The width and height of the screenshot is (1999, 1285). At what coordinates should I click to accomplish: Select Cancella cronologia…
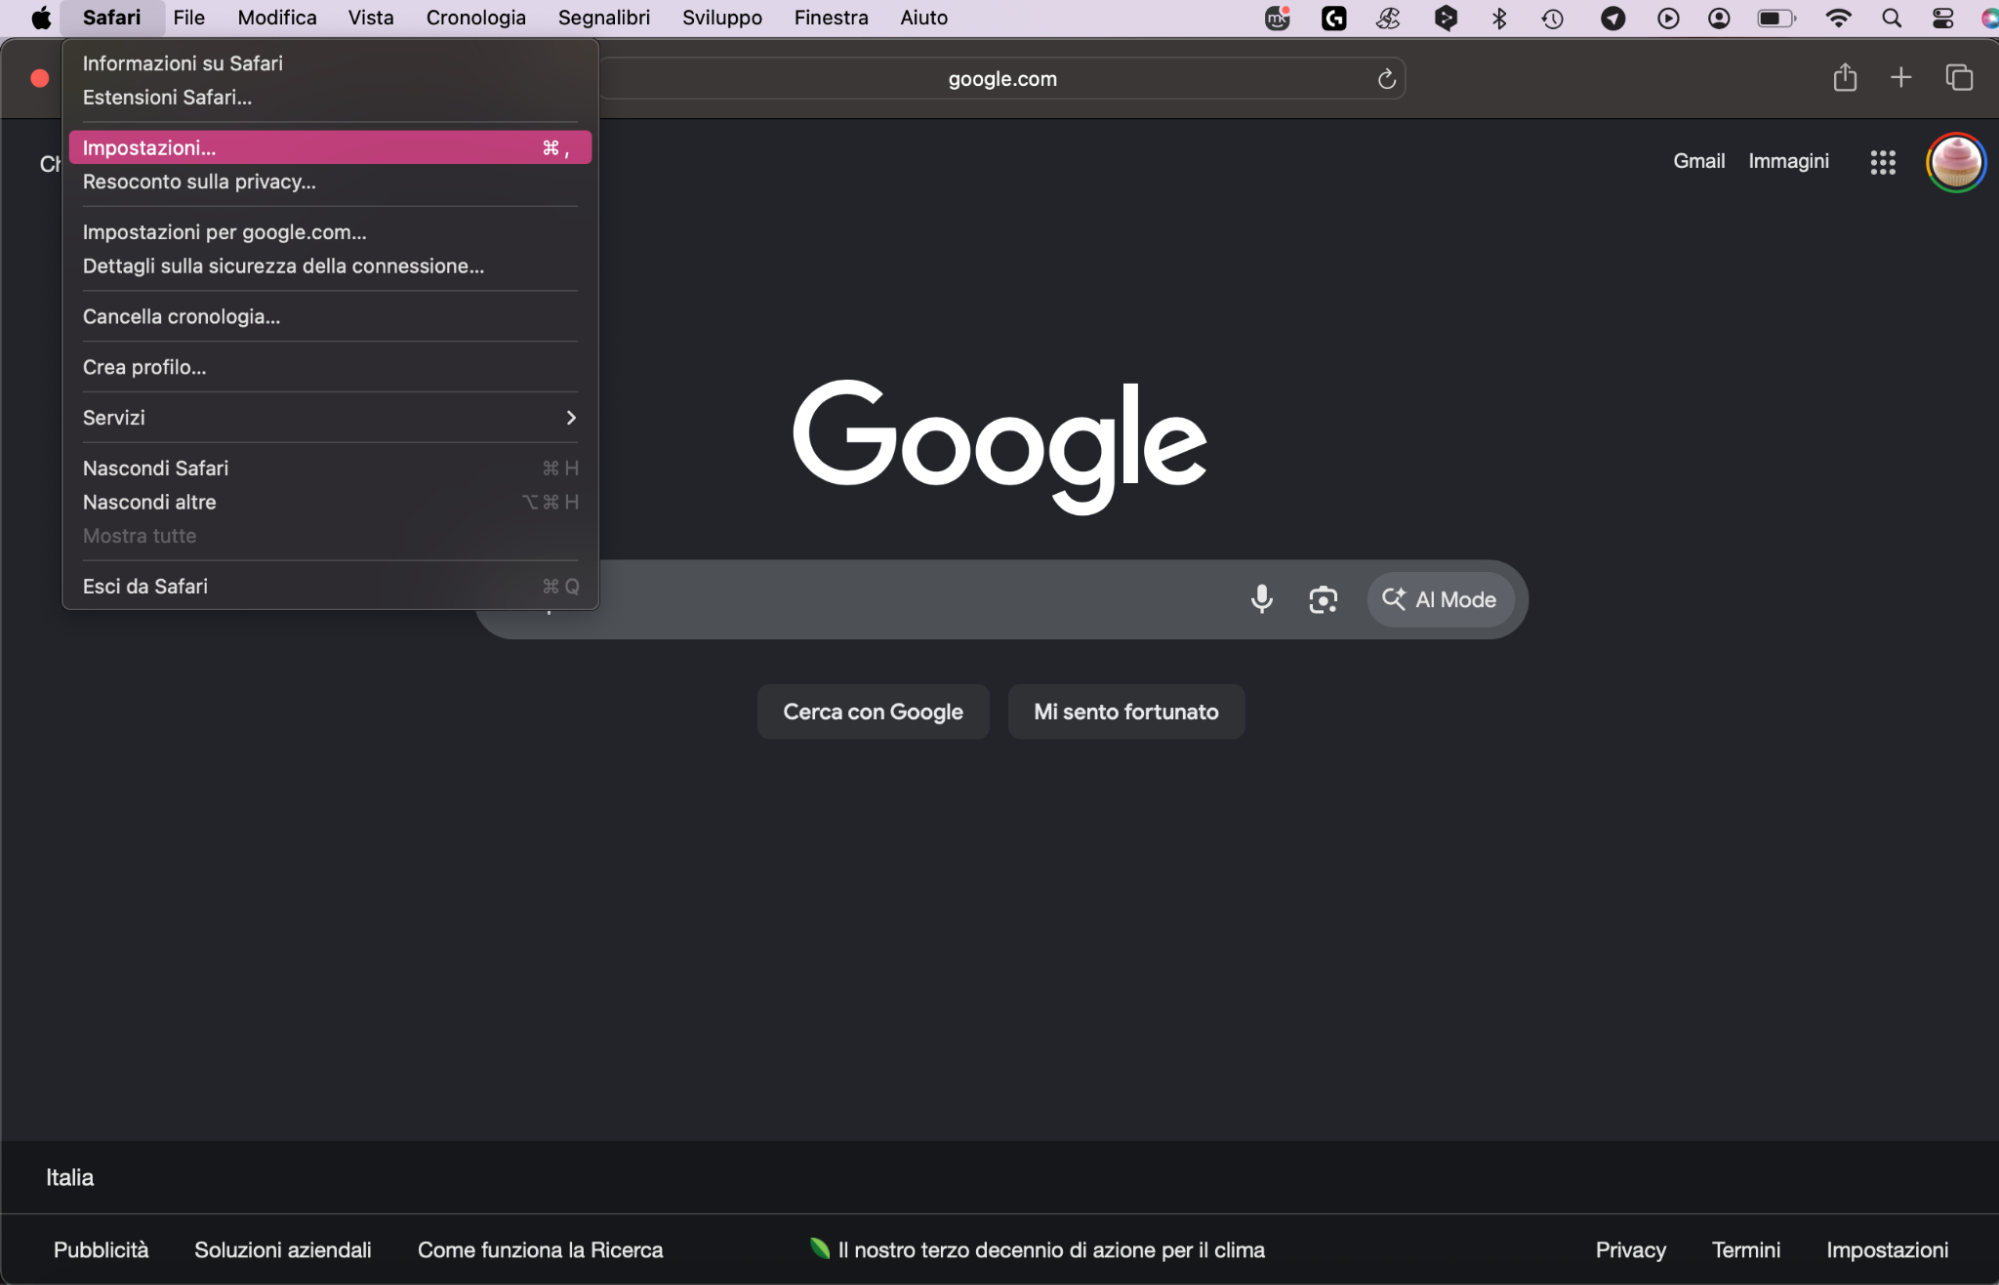pos(330,316)
